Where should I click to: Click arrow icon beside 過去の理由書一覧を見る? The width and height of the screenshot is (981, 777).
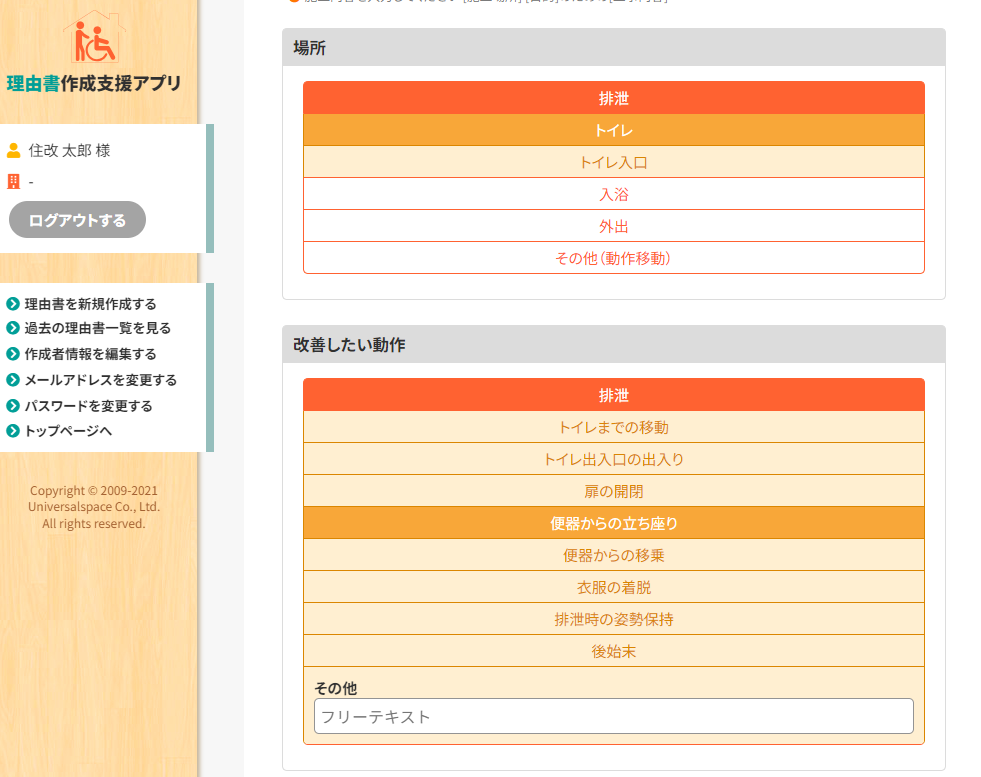coord(13,328)
